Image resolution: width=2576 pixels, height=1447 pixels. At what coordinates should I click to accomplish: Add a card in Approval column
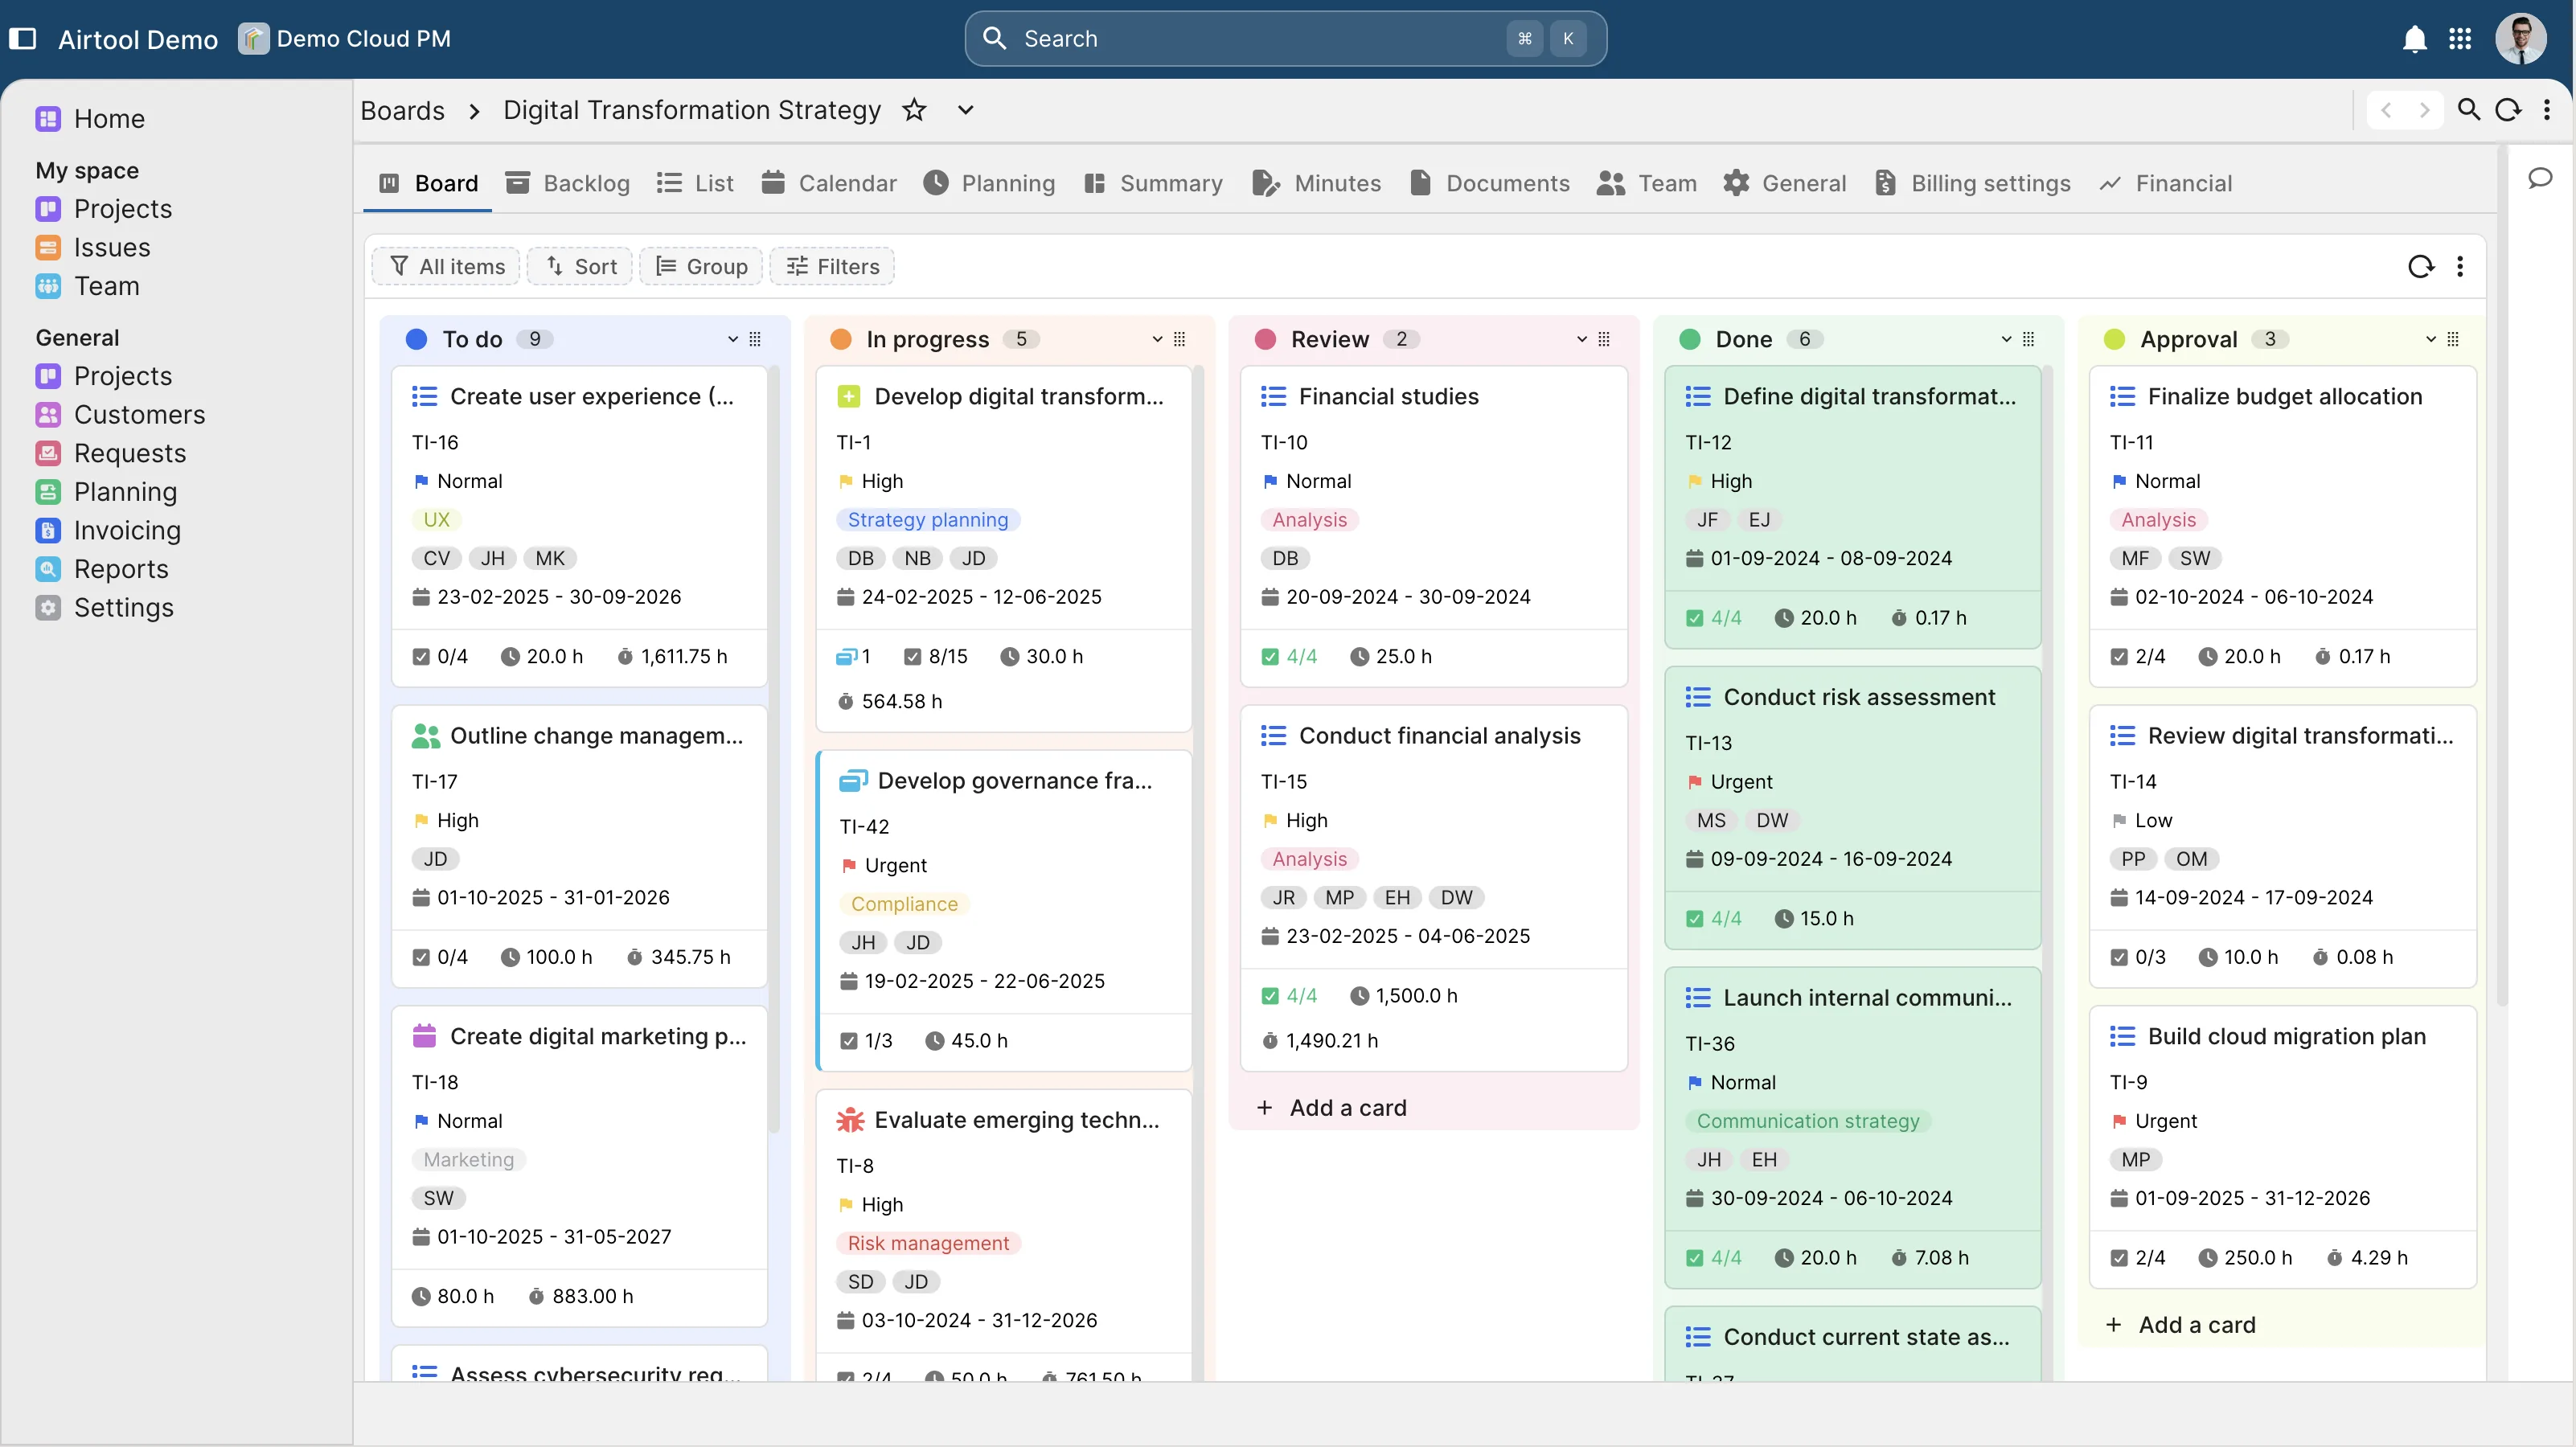tap(2181, 1324)
